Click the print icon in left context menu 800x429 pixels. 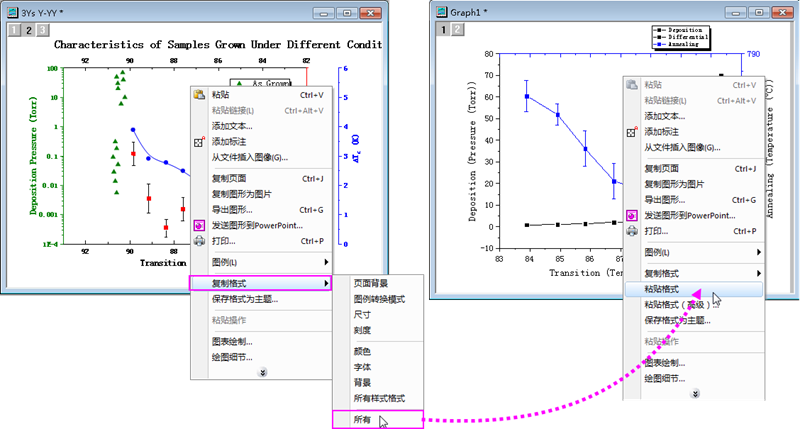coord(199,241)
